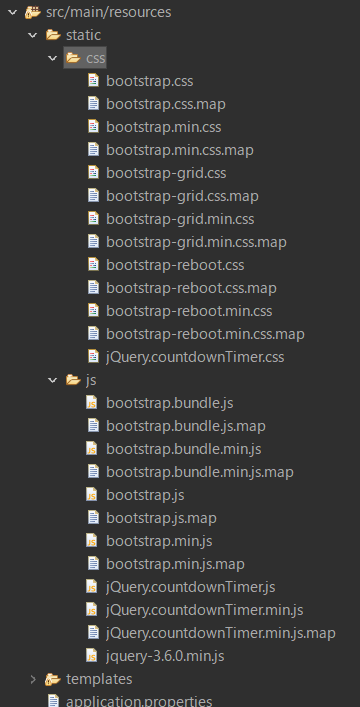This screenshot has width=360, height=707.
Task: Select the bootstrap-reboot.min.css file name
Action: tap(189, 311)
